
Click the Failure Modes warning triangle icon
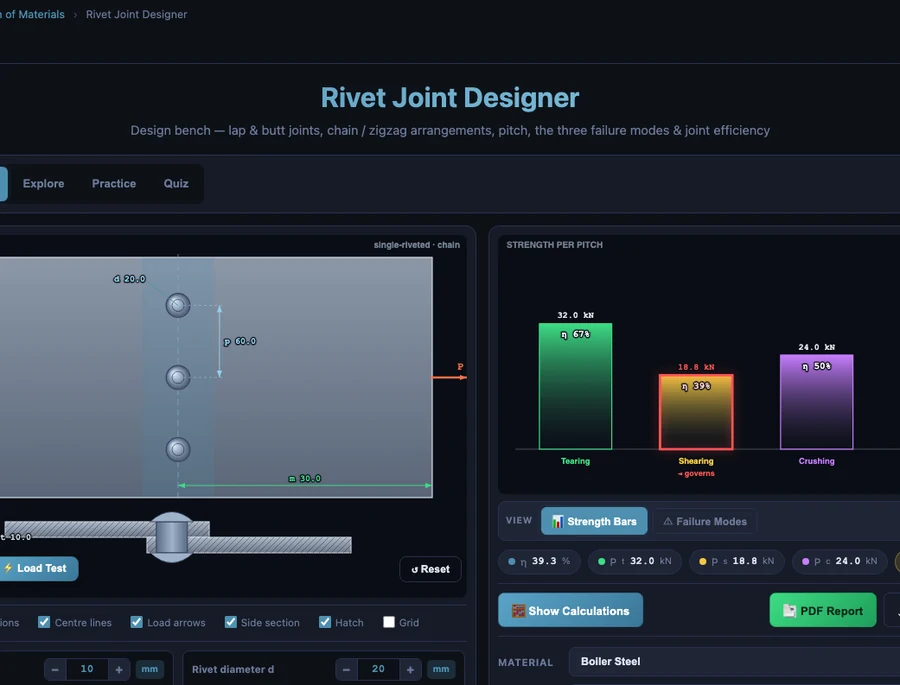coord(668,521)
